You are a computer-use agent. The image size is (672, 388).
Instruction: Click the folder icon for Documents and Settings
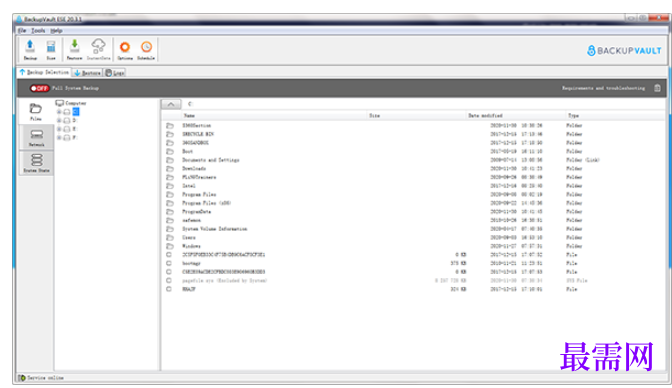[170, 160]
